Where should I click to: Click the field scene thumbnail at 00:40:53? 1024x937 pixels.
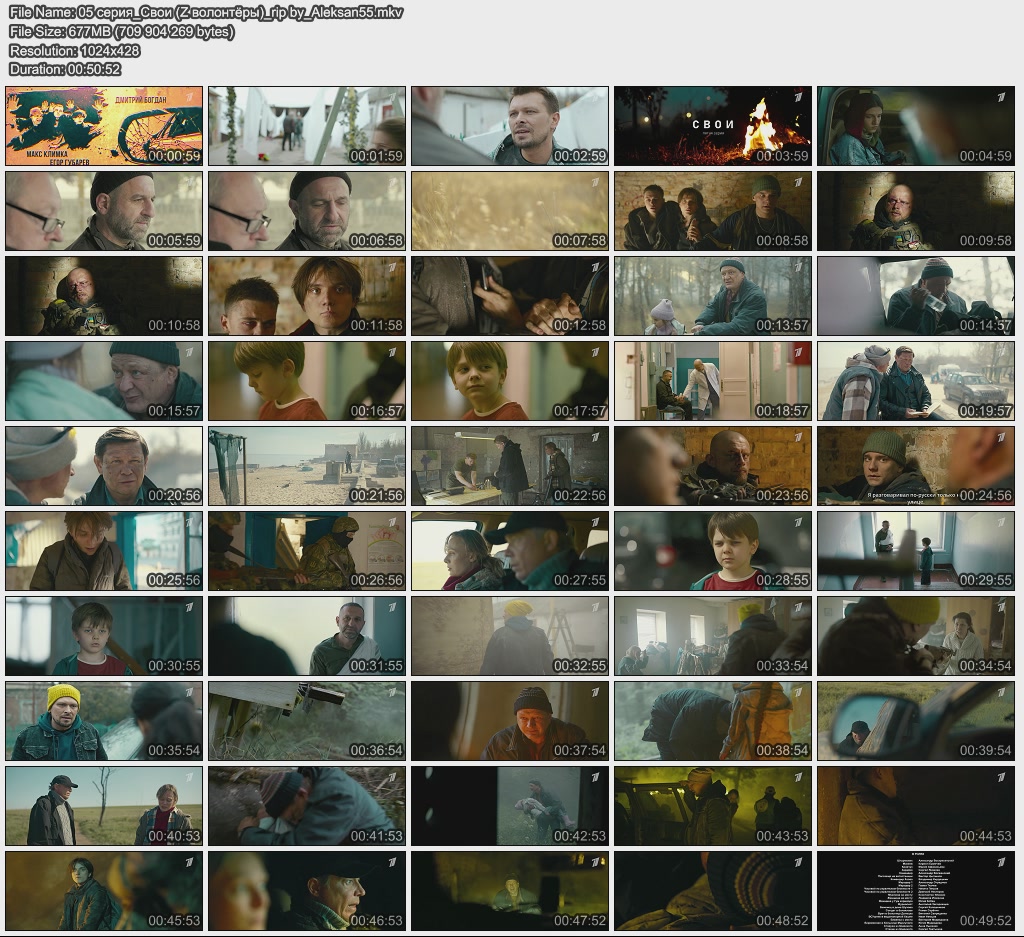coord(104,806)
